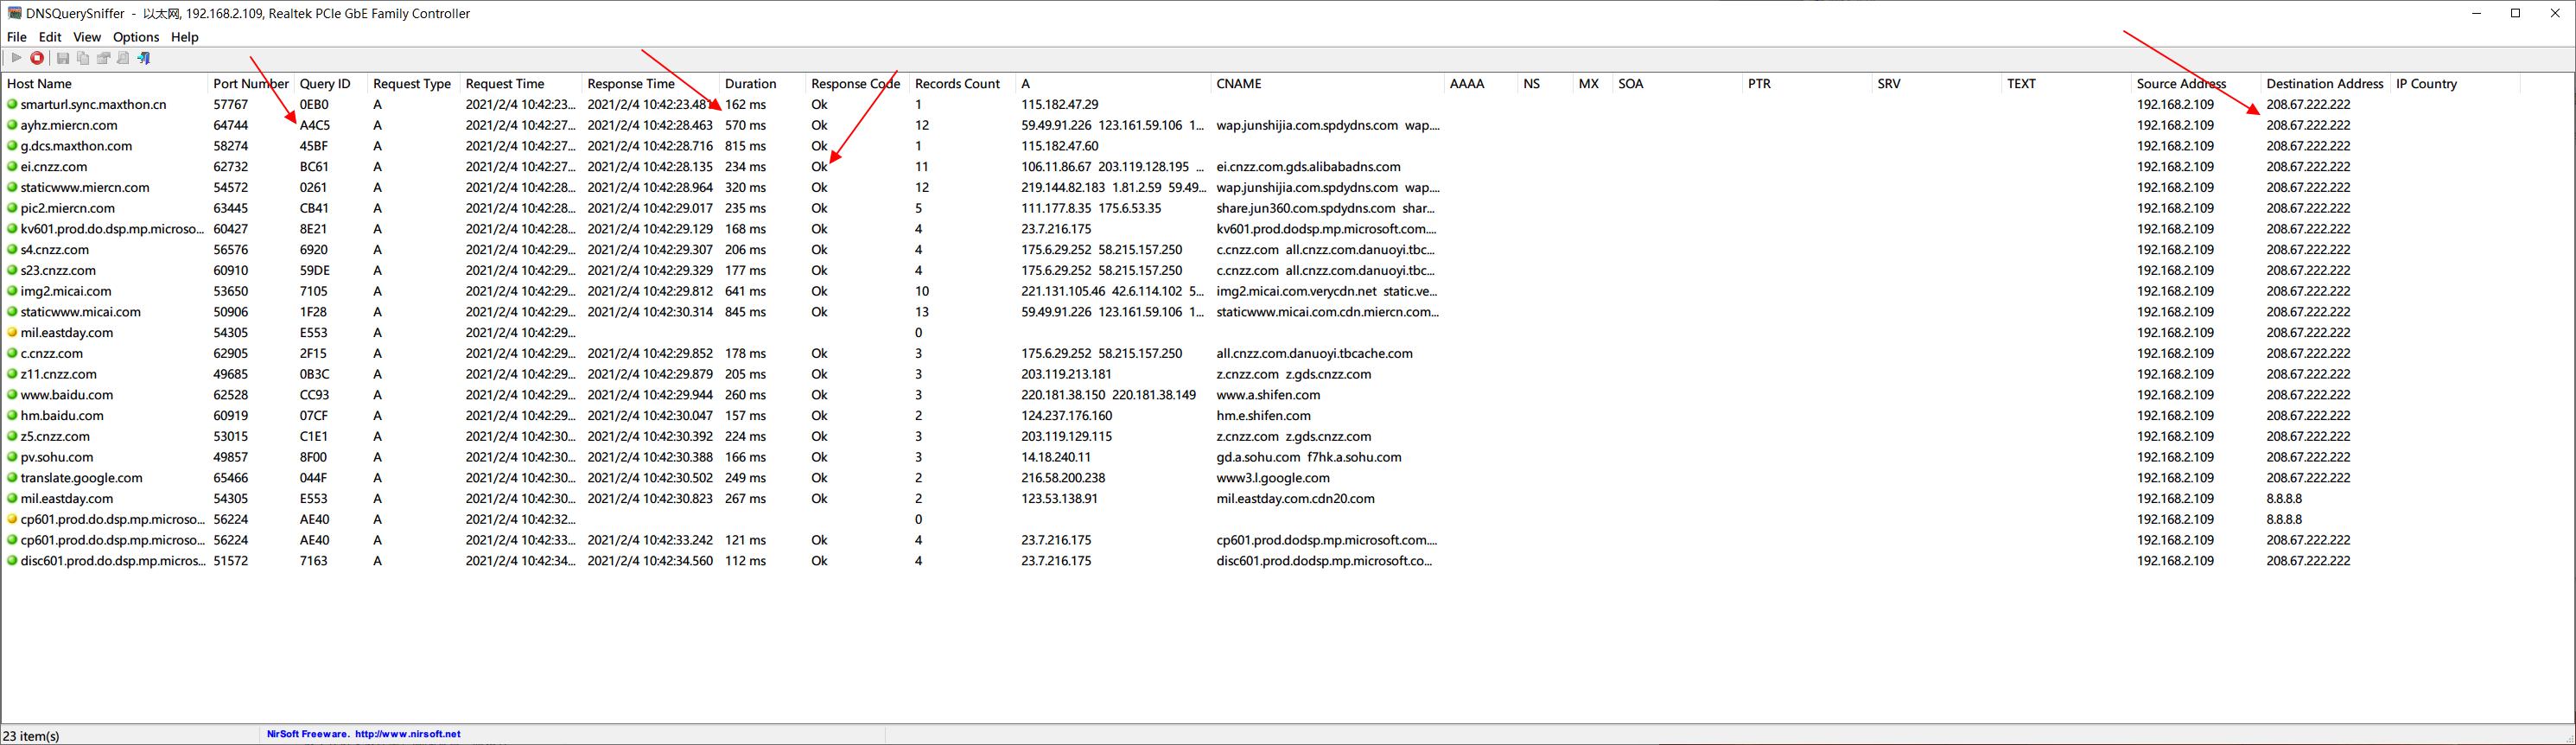This screenshot has width=2576, height=745.
Task: Stop capturing with the red stop icon
Action: (37, 58)
